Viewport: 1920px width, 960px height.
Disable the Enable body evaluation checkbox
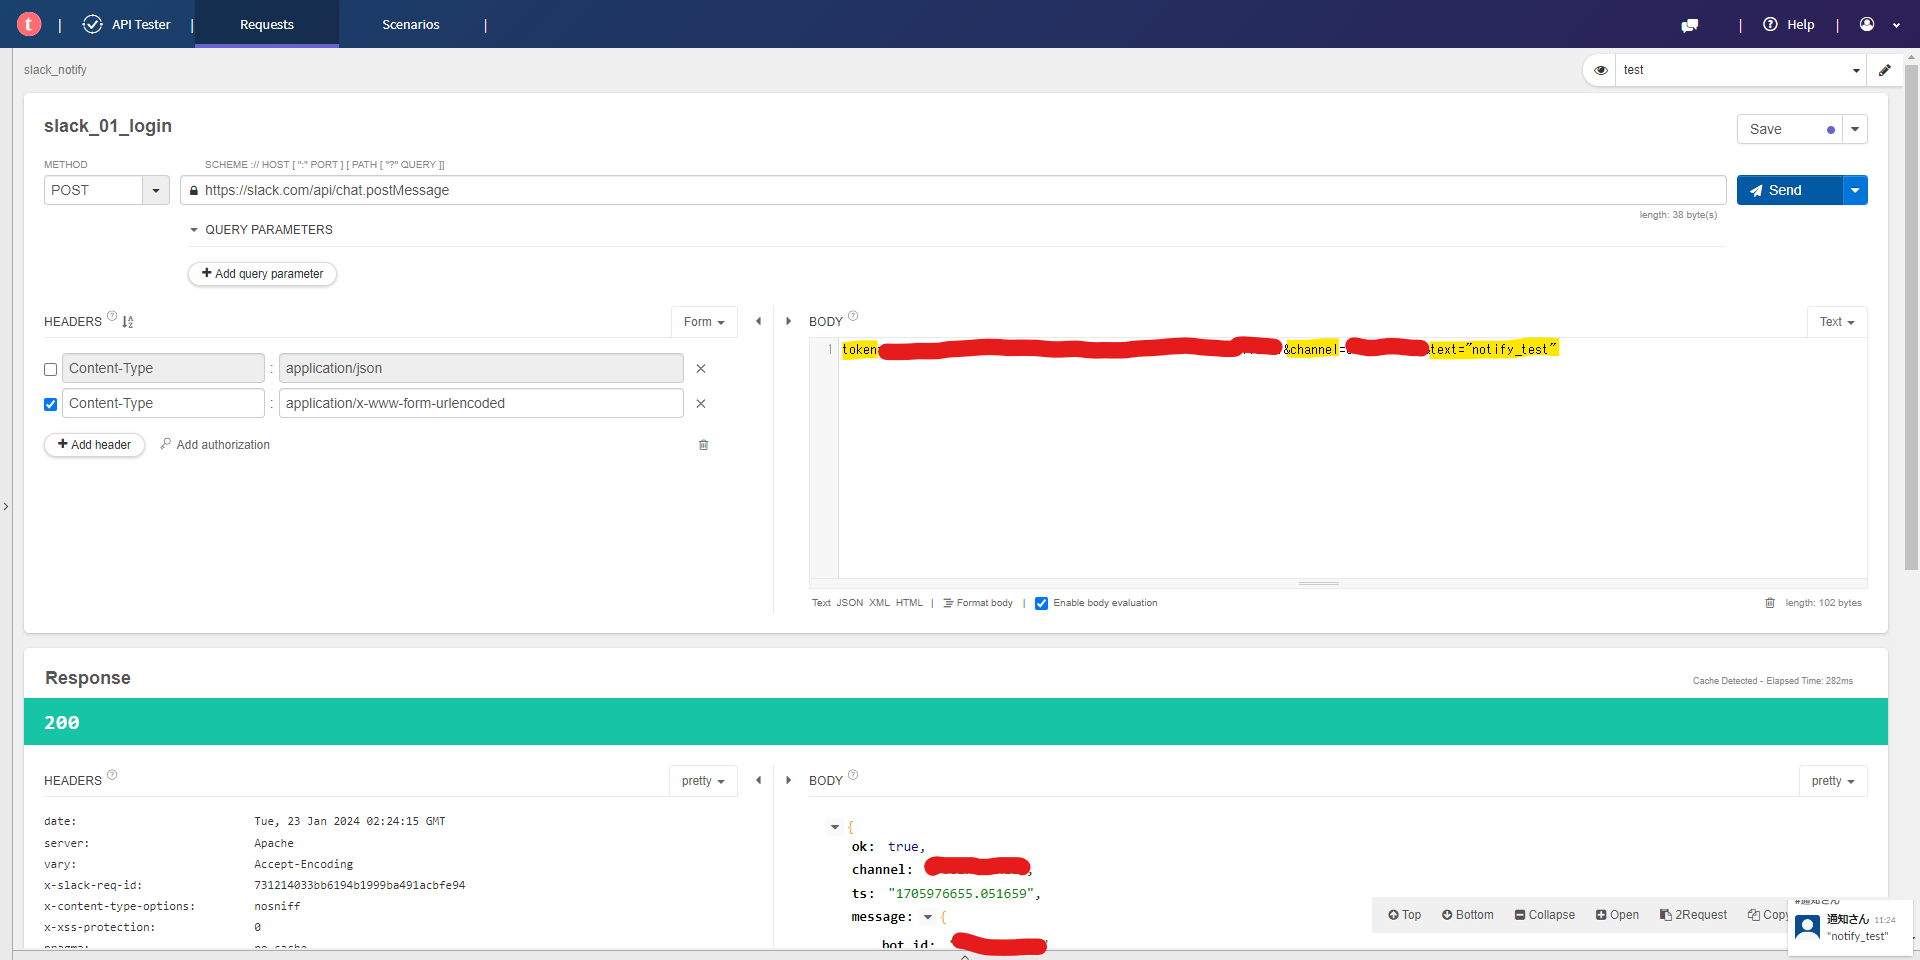tap(1041, 603)
